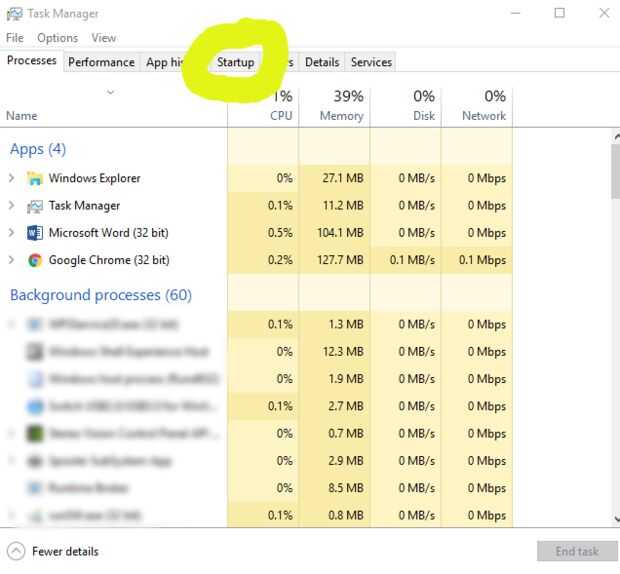Switch to the Startup tab

(x=236, y=62)
